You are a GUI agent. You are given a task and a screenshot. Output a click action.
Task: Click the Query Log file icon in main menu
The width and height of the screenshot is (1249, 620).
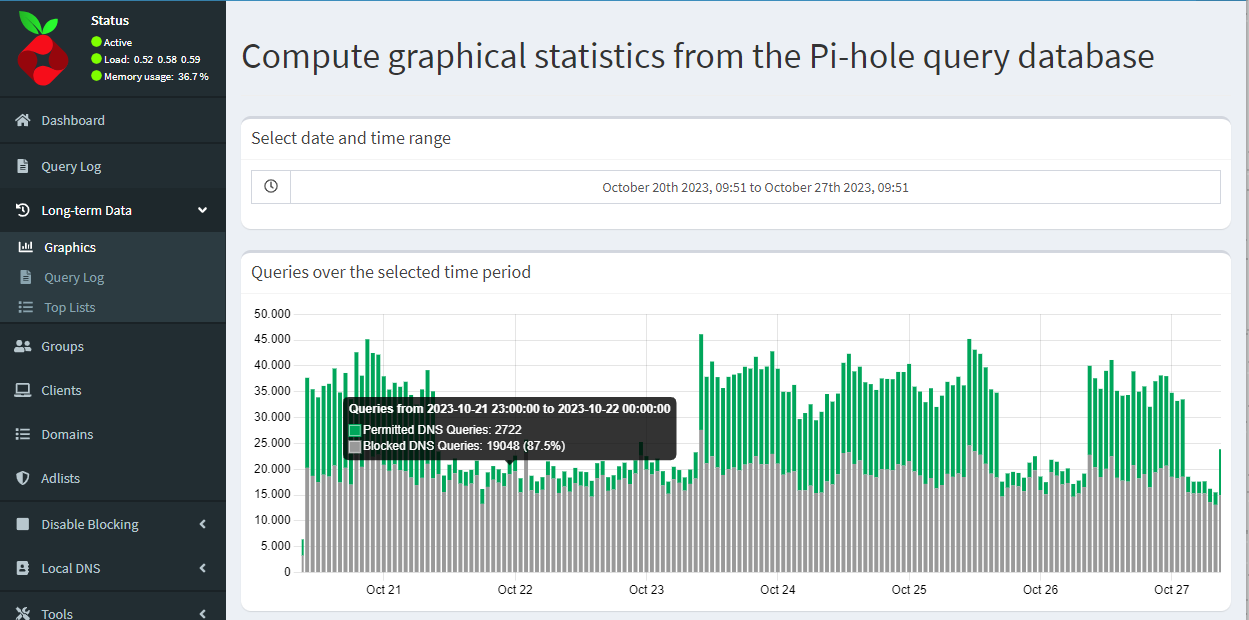click(22, 166)
